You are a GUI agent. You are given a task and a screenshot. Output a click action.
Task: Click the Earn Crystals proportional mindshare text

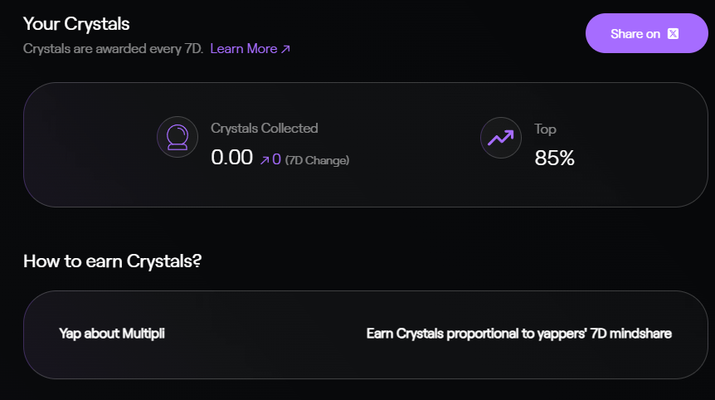[x=519, y=333]
